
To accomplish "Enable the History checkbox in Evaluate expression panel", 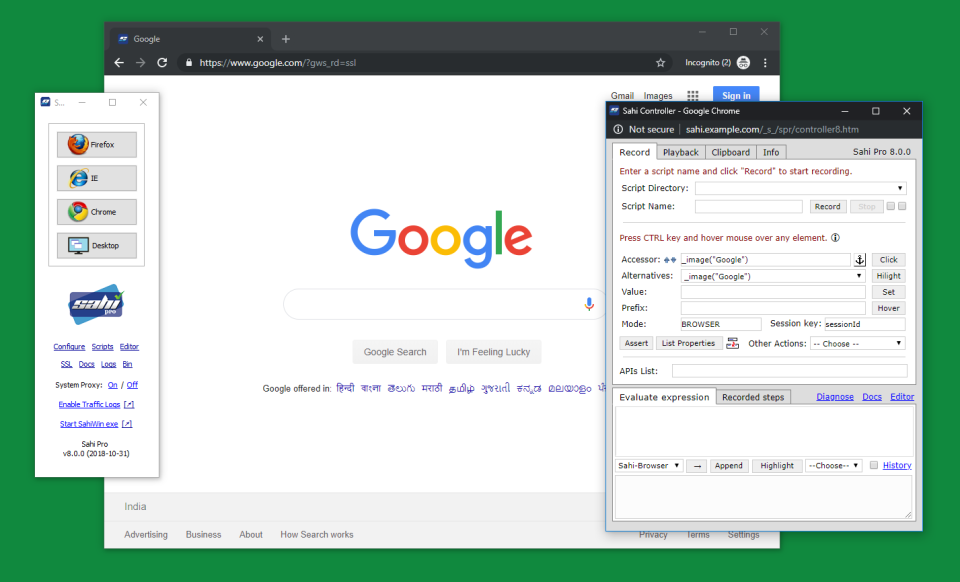I will (x=873, y=465).
